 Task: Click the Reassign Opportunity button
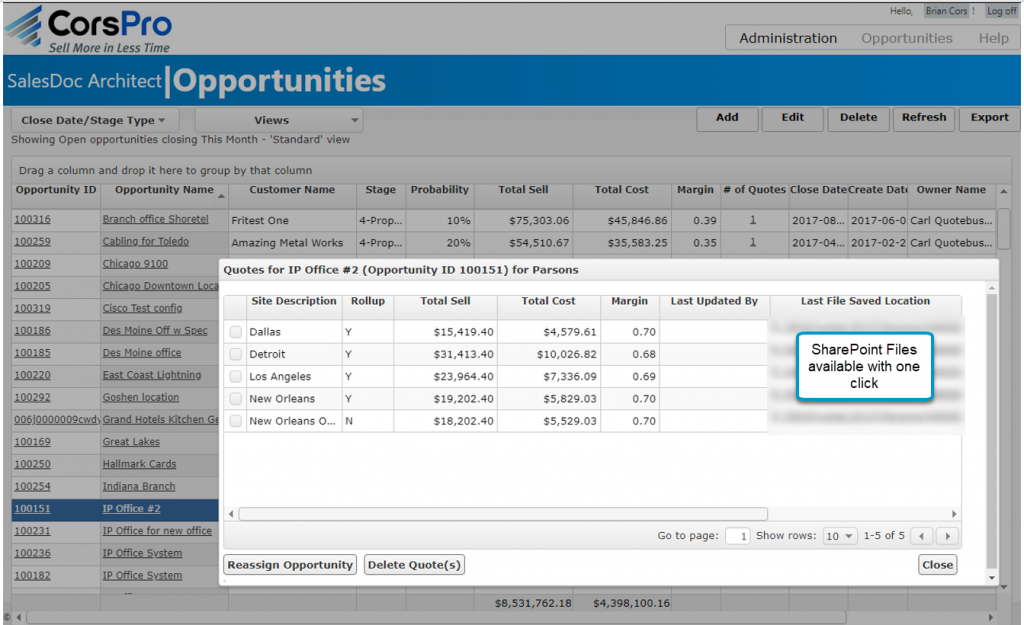click(290, 564)
